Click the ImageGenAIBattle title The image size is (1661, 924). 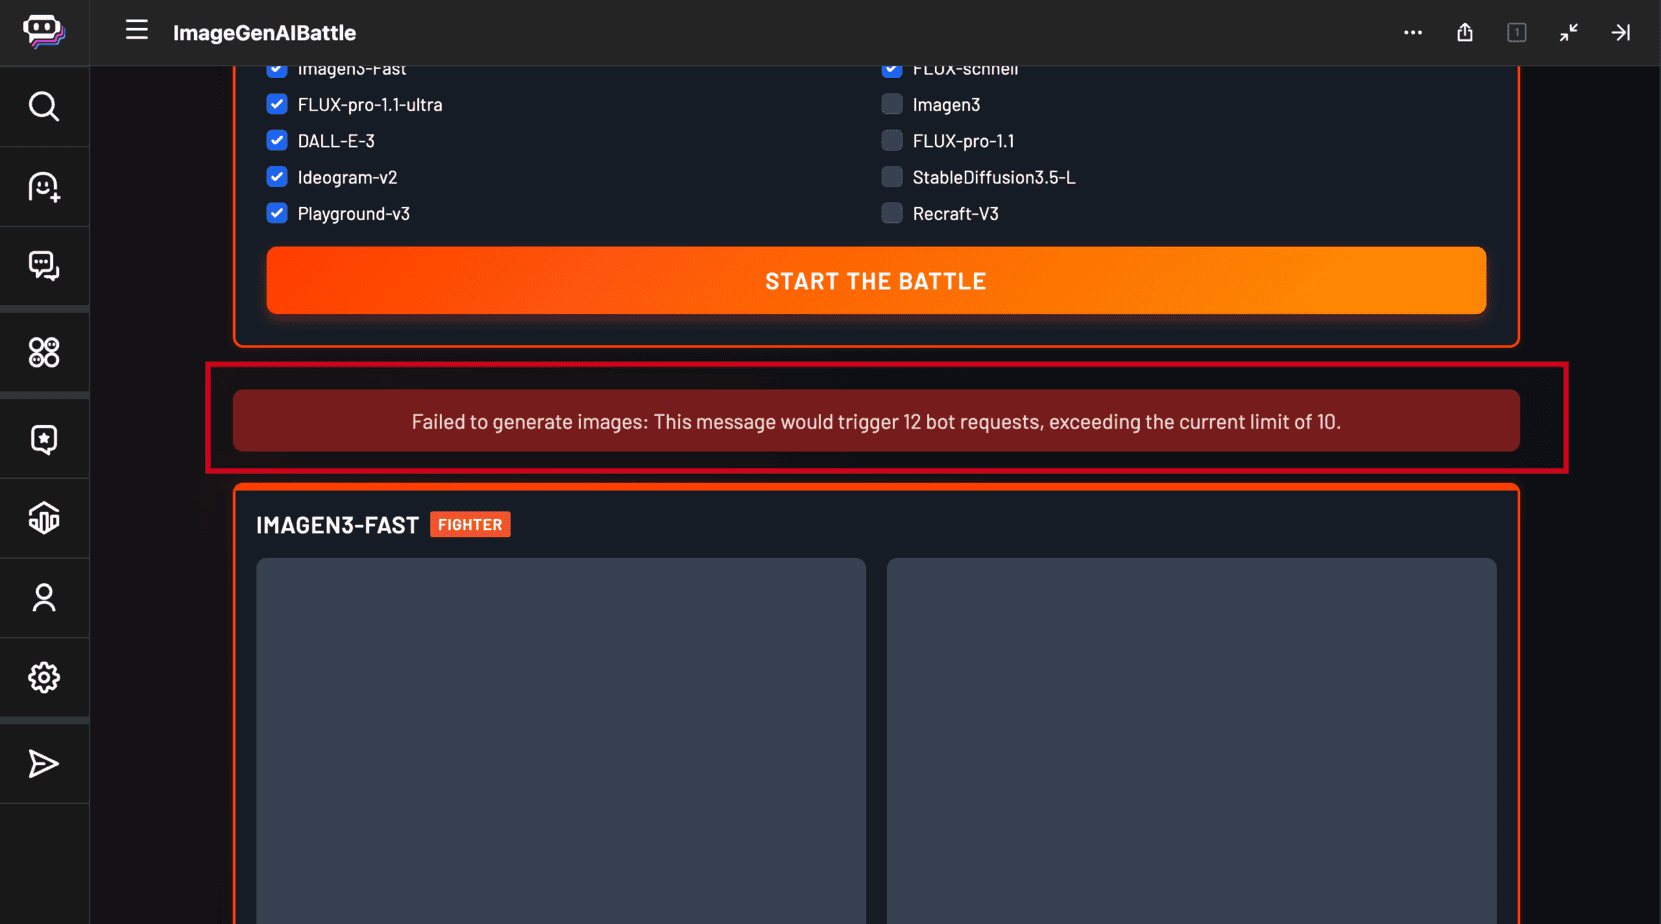point(264,33)
